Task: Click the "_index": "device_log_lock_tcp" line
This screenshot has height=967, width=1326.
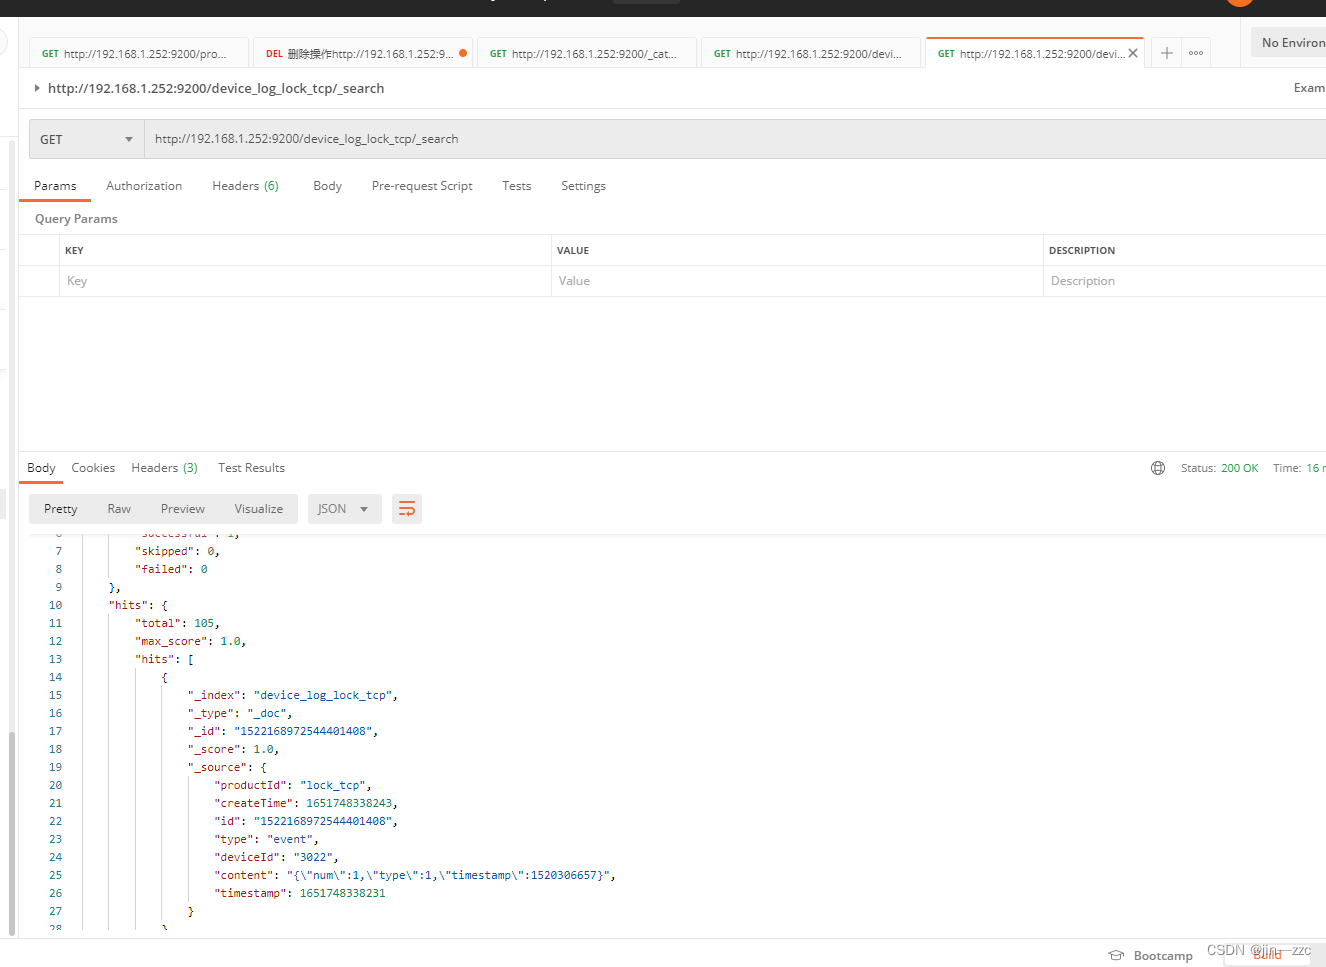Action: (x=293, y=695)
